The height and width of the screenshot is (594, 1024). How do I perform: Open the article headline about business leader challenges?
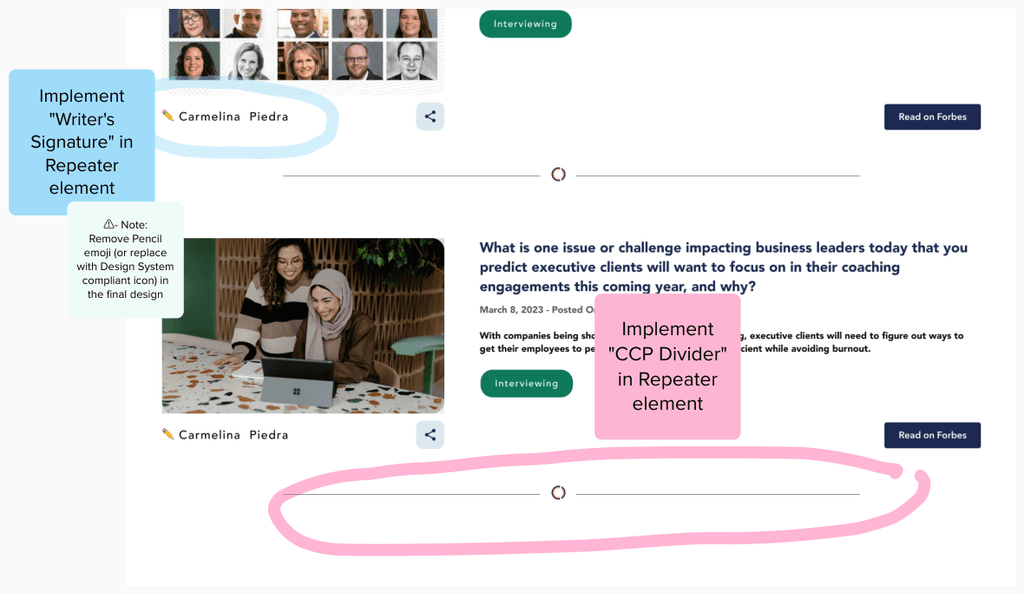[x=720, y=267]
